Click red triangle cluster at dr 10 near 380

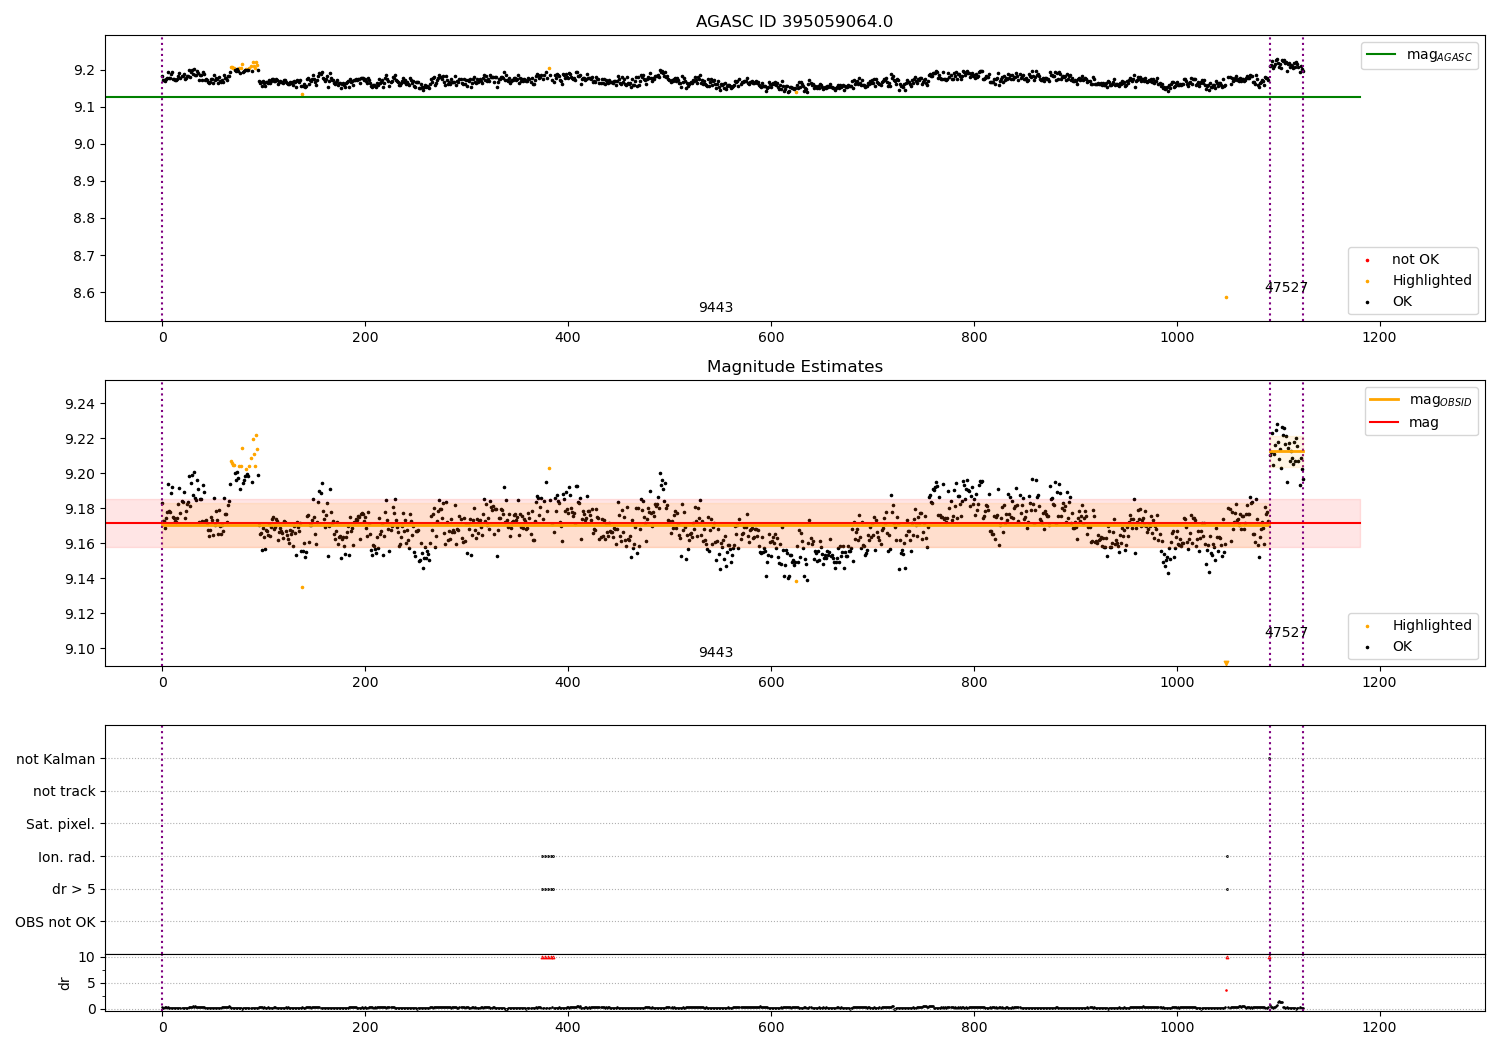tap(547, 957)
